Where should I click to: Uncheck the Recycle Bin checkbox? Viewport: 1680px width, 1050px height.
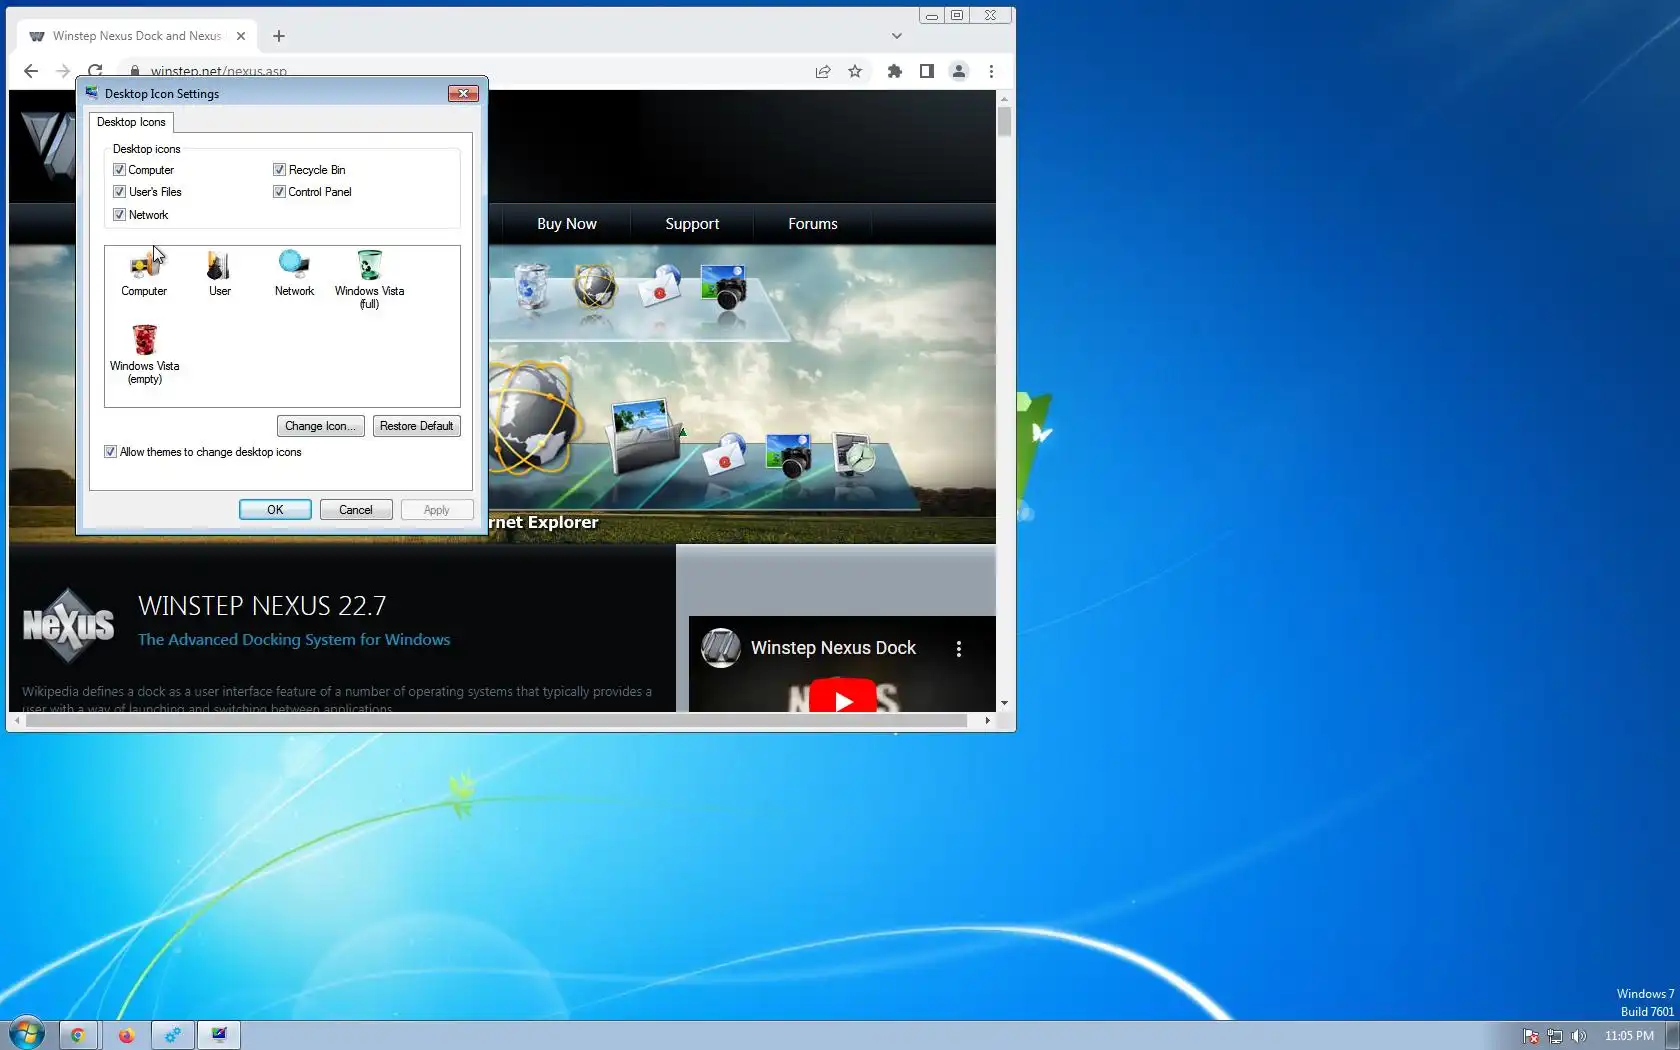click(279, 170)
